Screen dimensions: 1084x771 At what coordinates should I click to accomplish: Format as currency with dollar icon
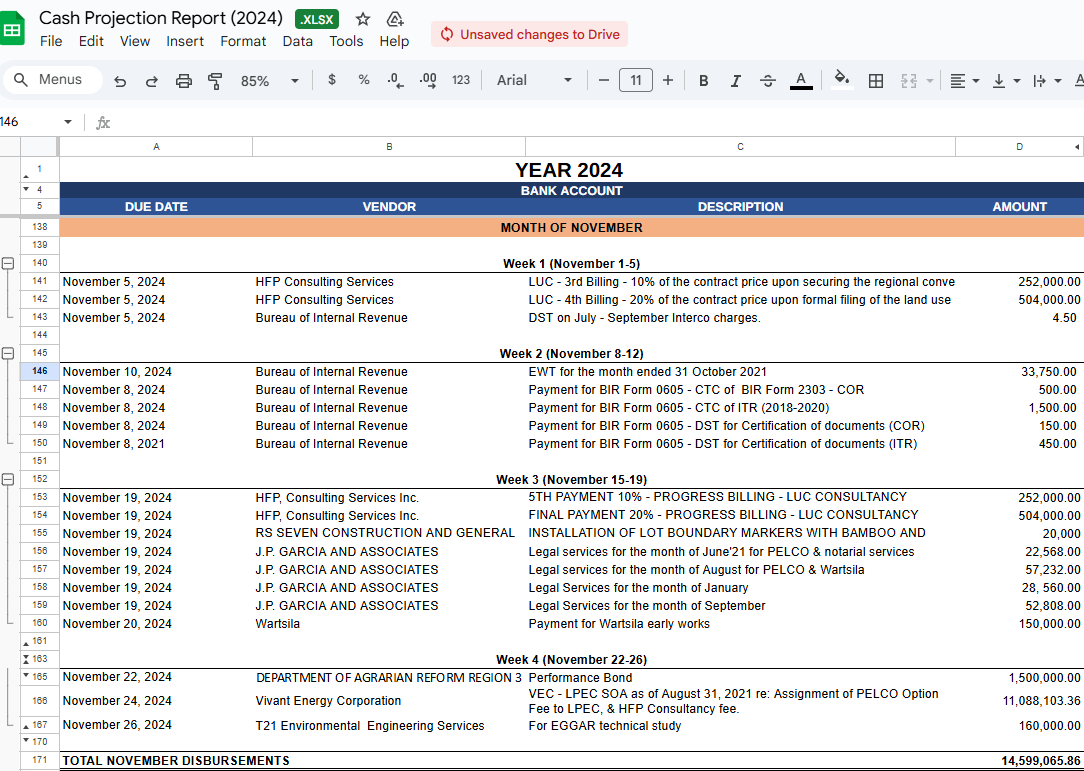pyautogui.click(x=332, y=80)
